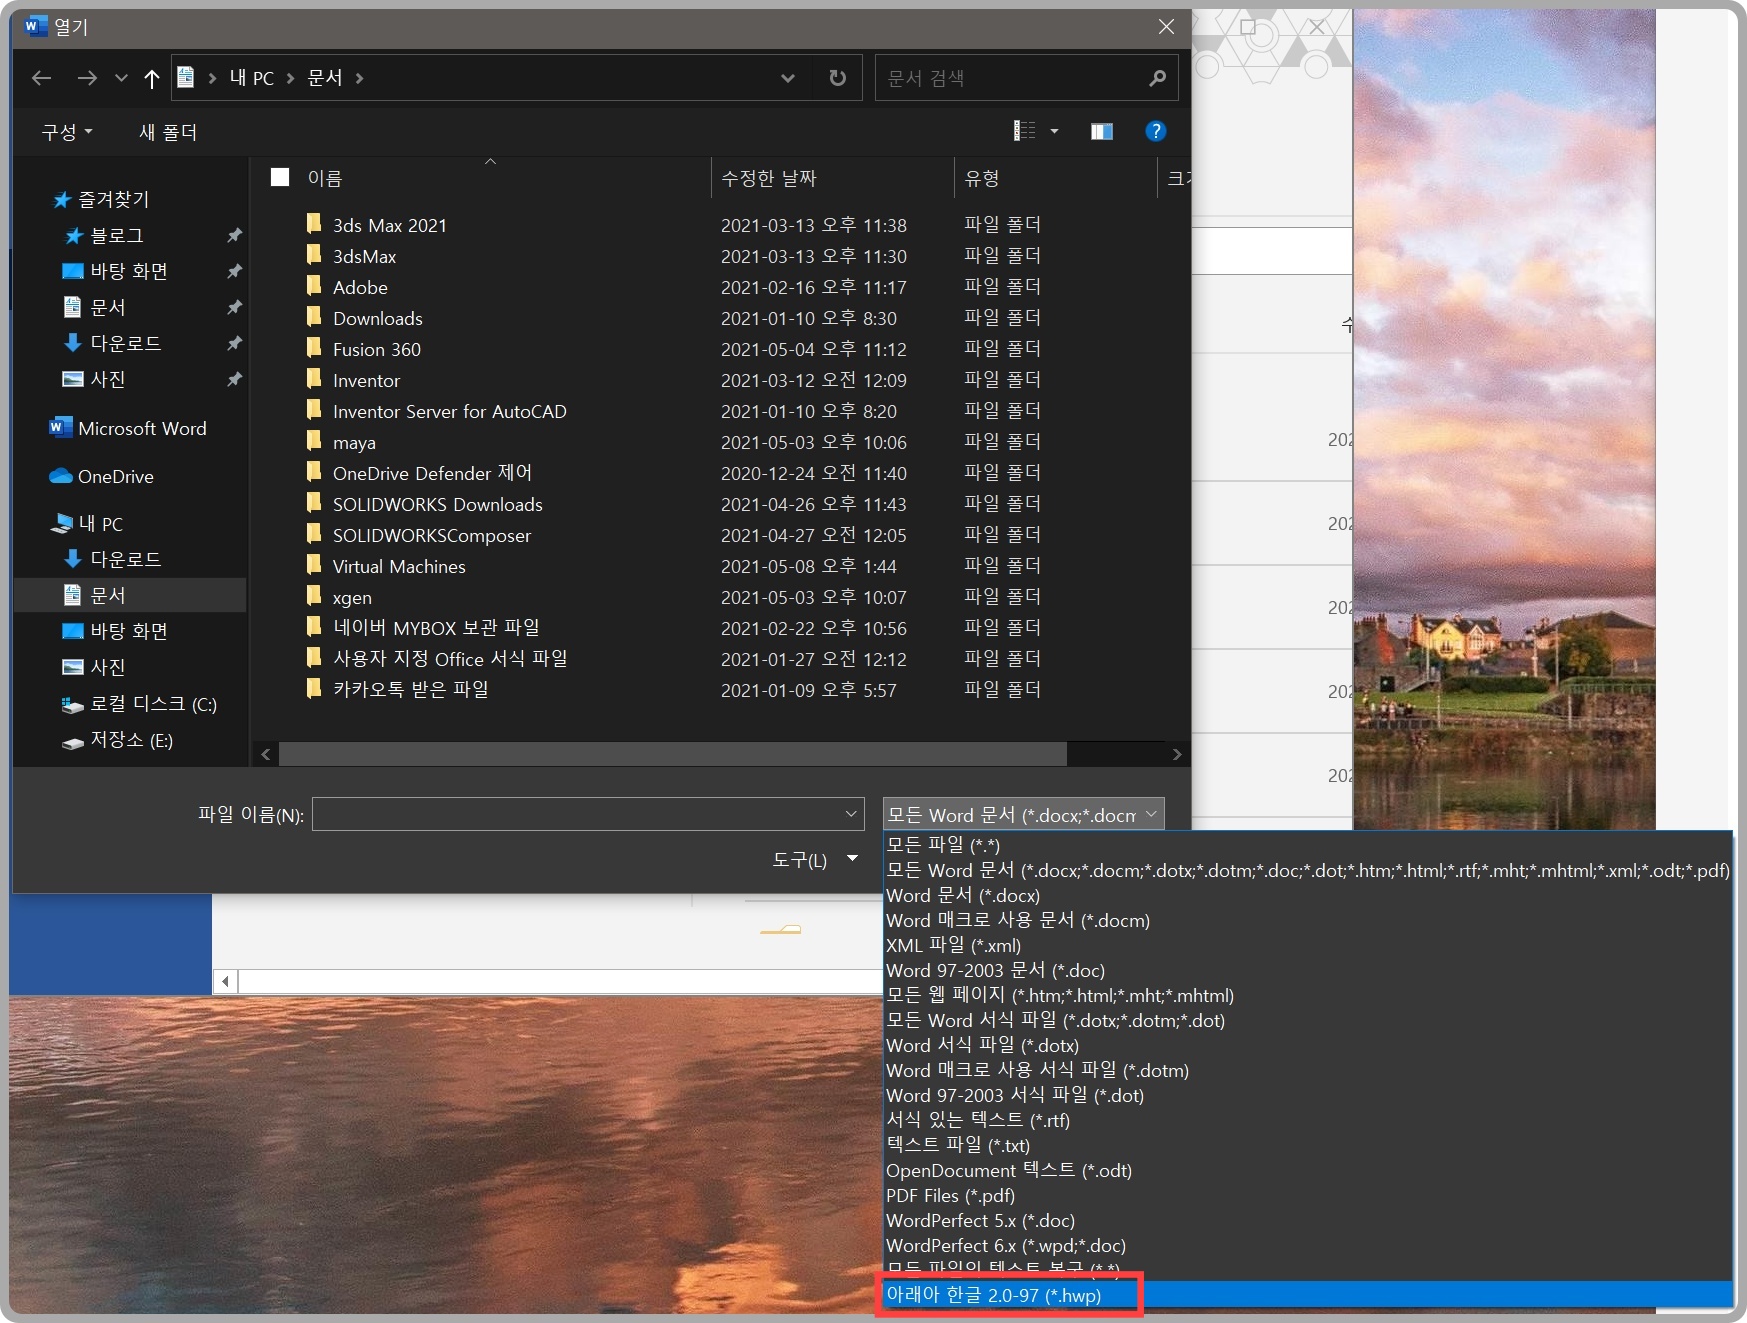Screen dimensions: 1747x1323
Task: Choose PDF Files (*.pdf) type
Action: click(x=950, y=1195)
